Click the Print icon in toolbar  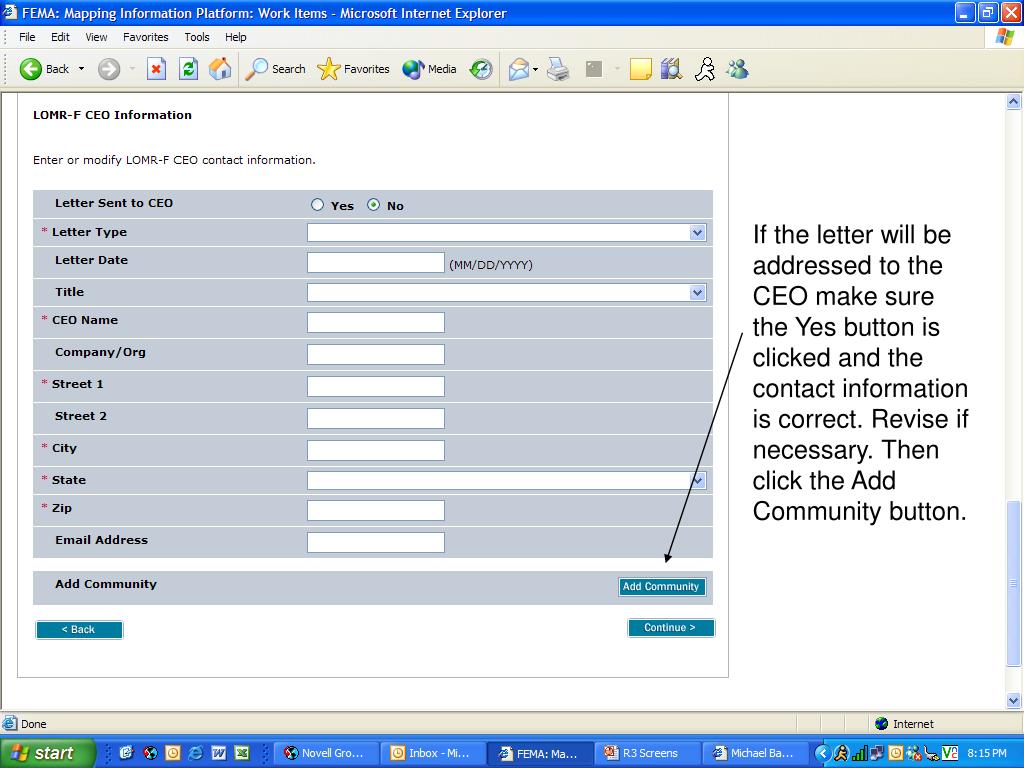(558, 69)
